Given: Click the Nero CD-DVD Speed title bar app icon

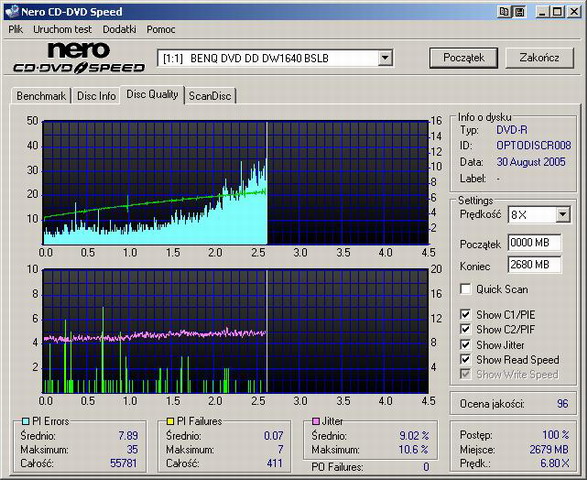Looking at the screenshot, I should point(12,11).
